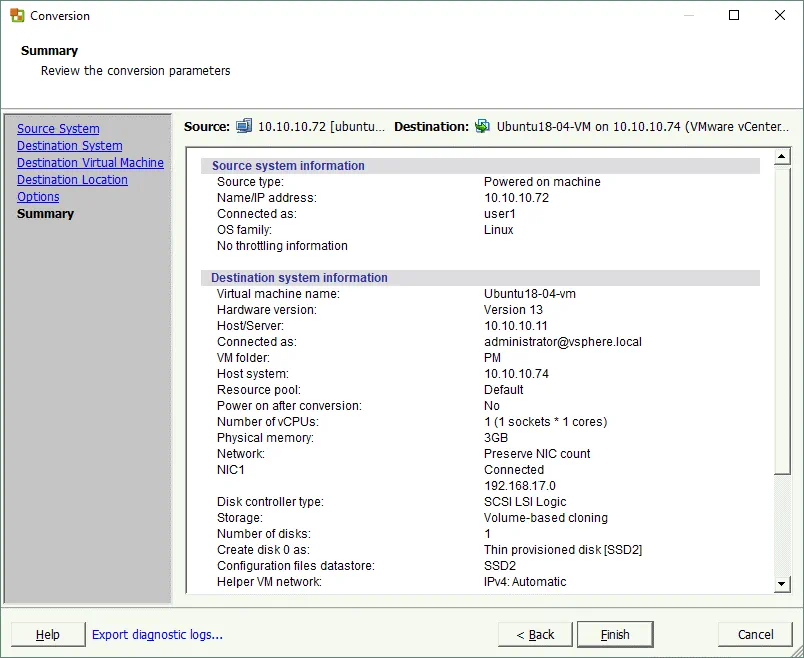Click the Help button

47,634
